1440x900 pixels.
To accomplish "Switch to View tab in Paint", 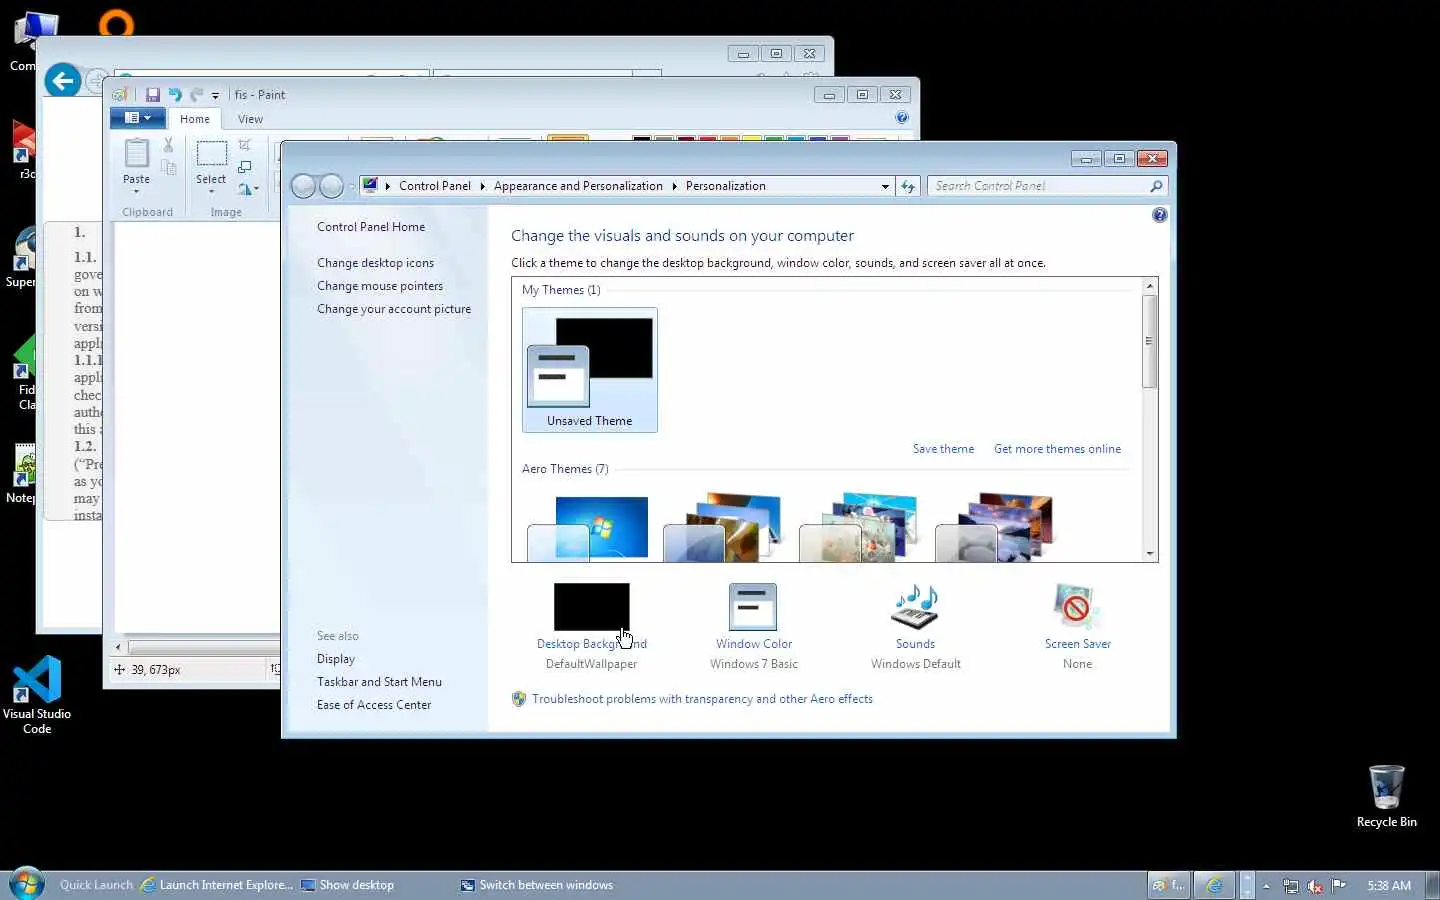I will tap(250, 119).
